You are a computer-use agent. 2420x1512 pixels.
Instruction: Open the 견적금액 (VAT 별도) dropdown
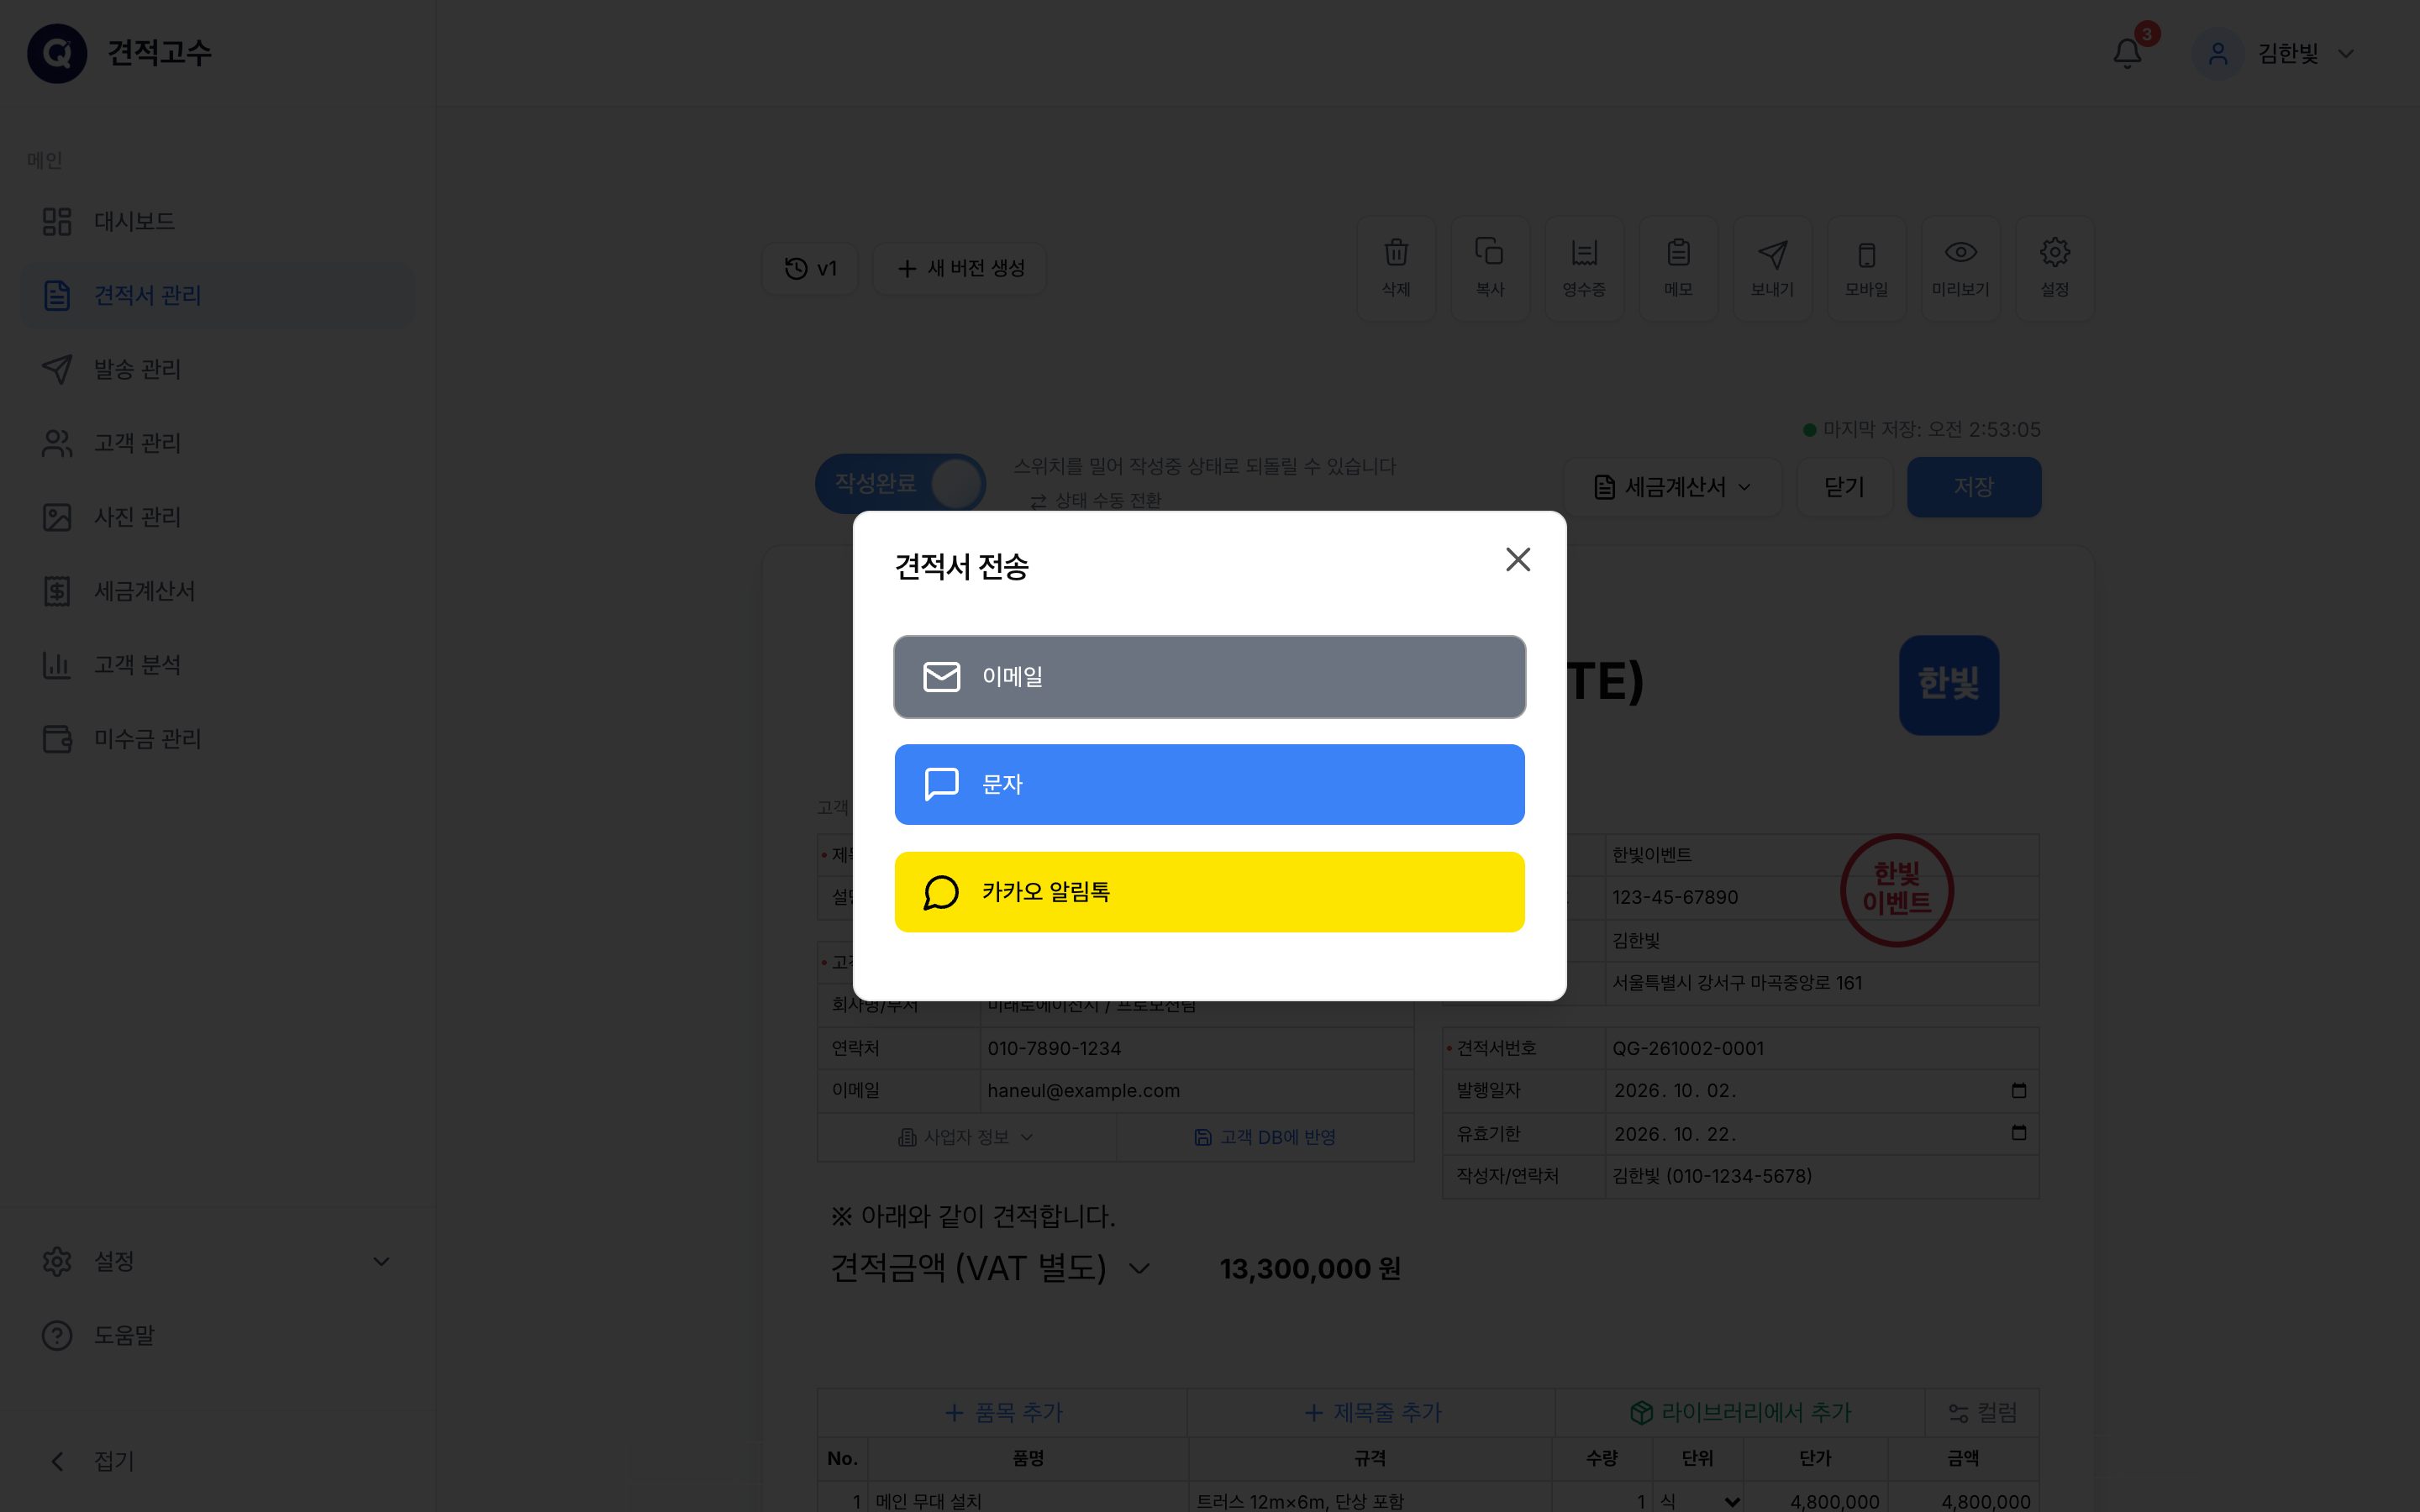(x=990, y=1268)
